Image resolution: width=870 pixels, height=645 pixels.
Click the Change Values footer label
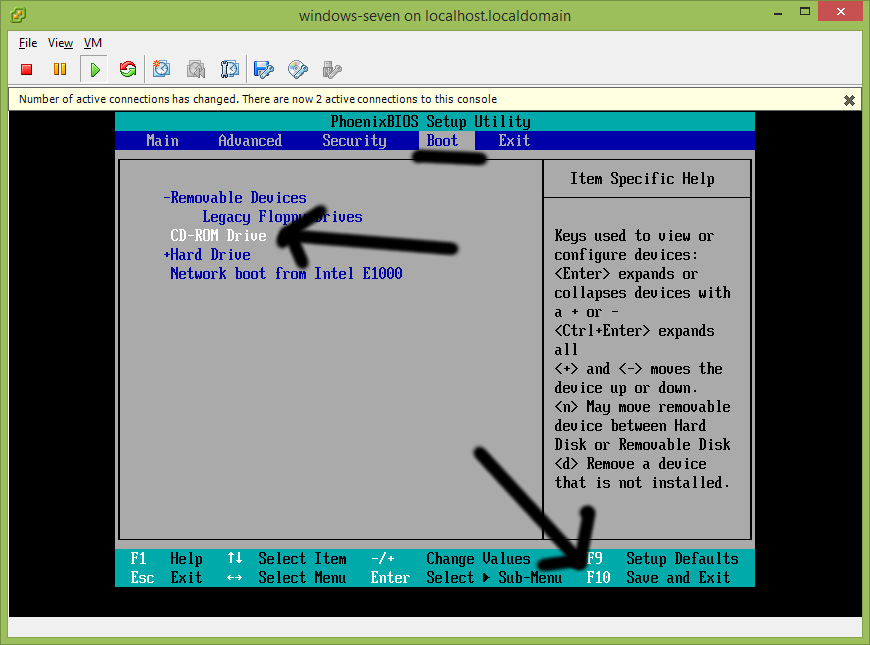[478, 558]
